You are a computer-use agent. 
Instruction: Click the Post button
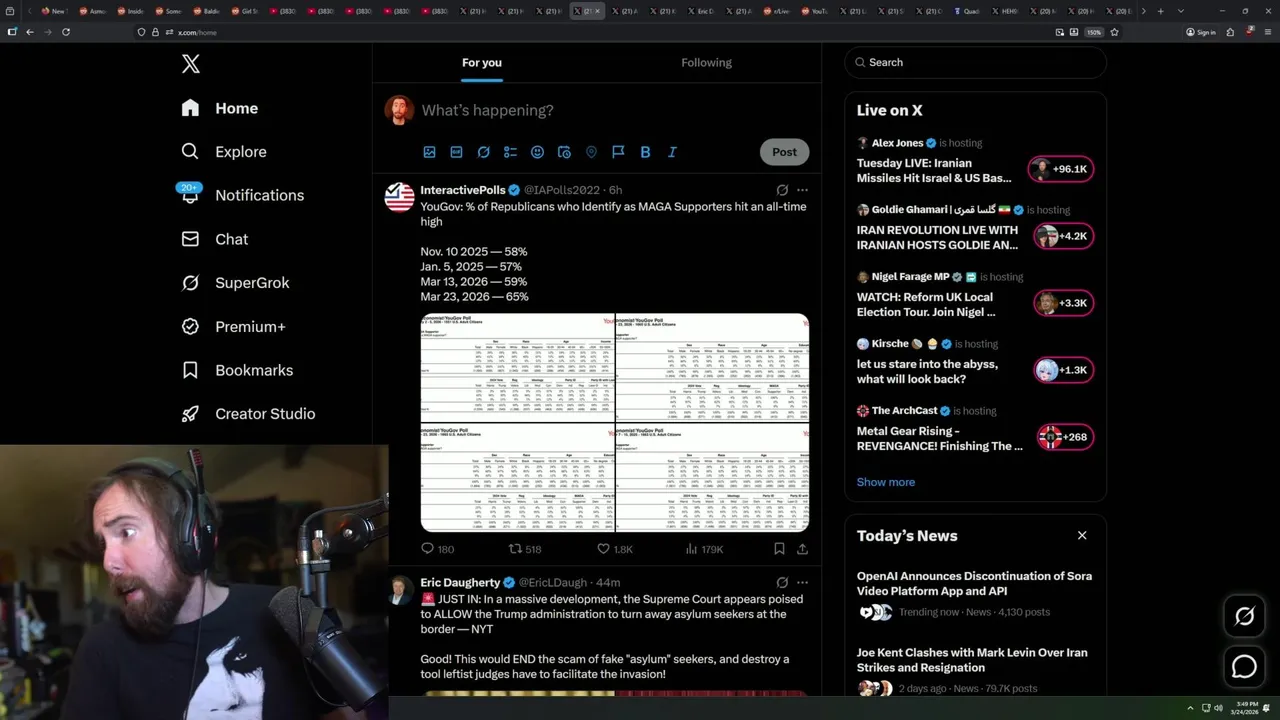(784, 152)
